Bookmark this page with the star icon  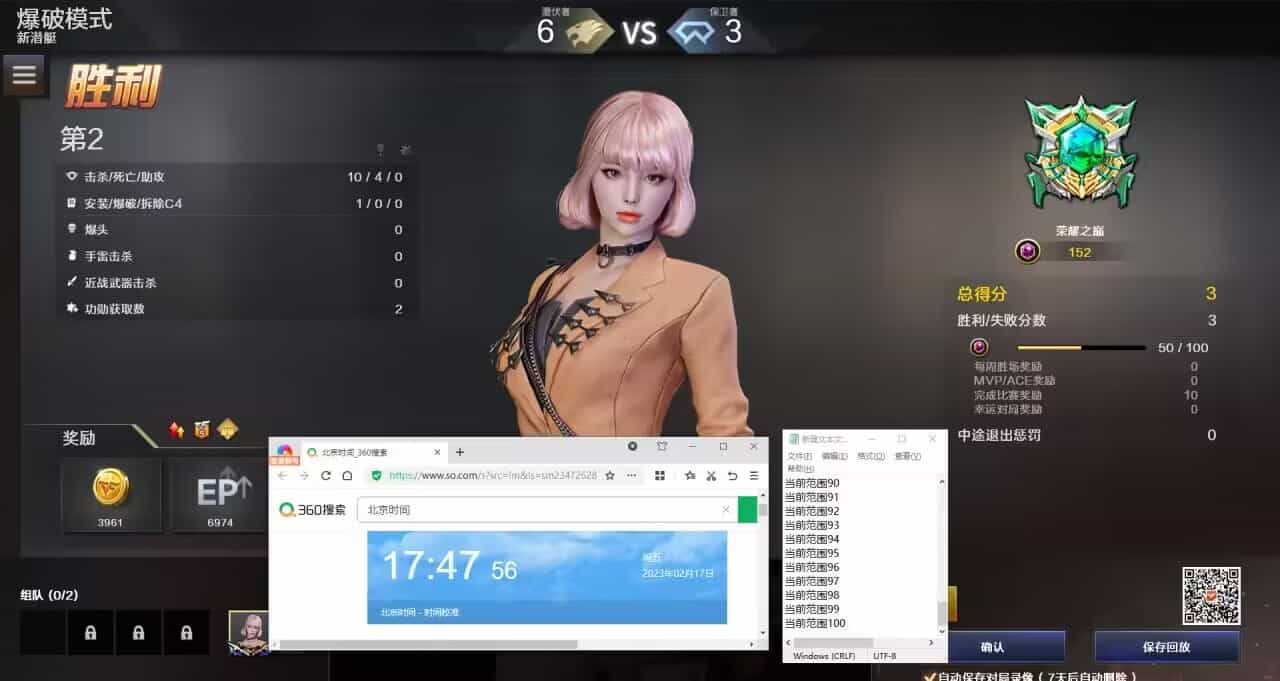point(609,476)
